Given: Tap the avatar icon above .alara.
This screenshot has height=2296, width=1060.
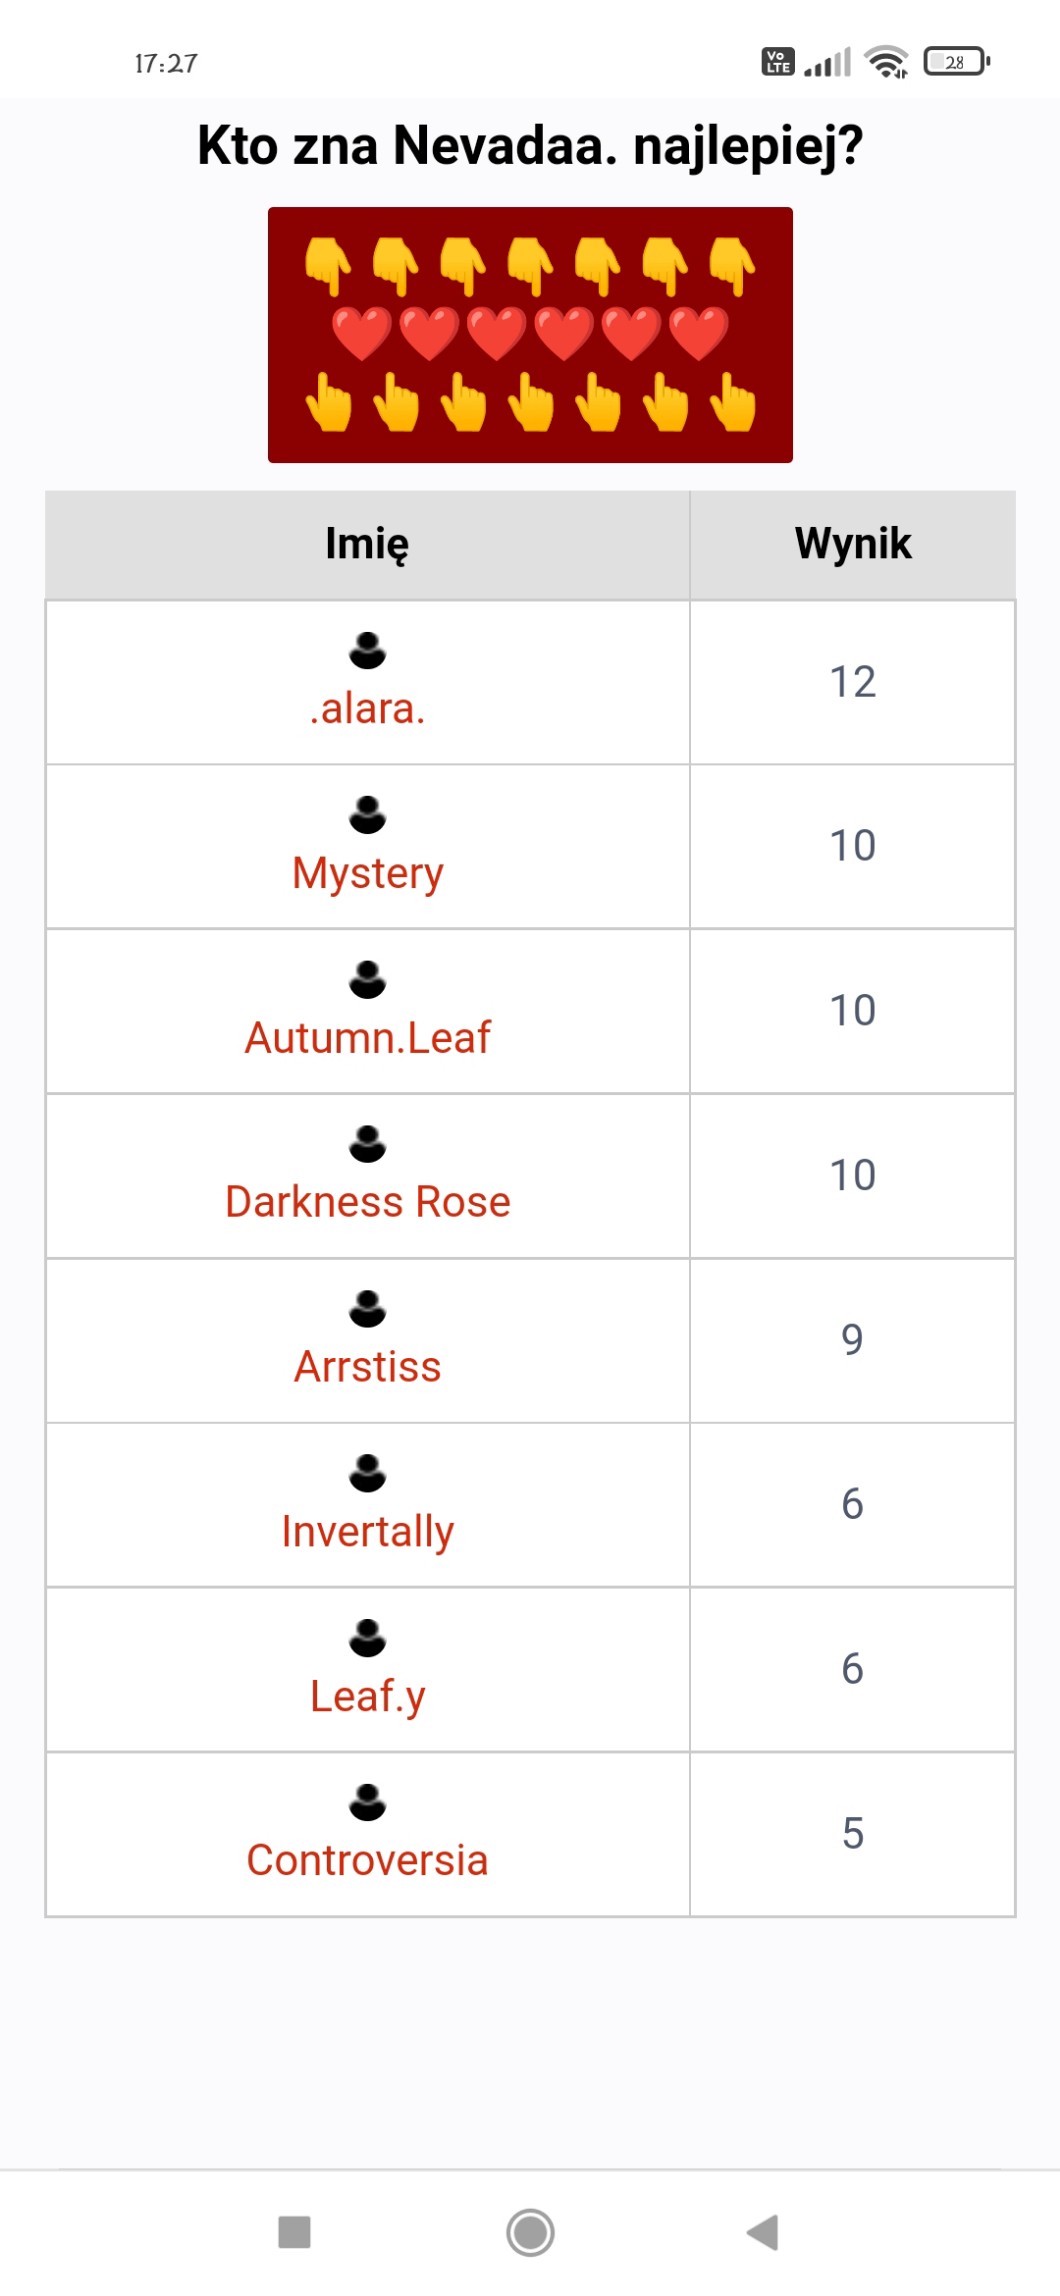Looking at the screenshot, I should (x=367, y=650).
